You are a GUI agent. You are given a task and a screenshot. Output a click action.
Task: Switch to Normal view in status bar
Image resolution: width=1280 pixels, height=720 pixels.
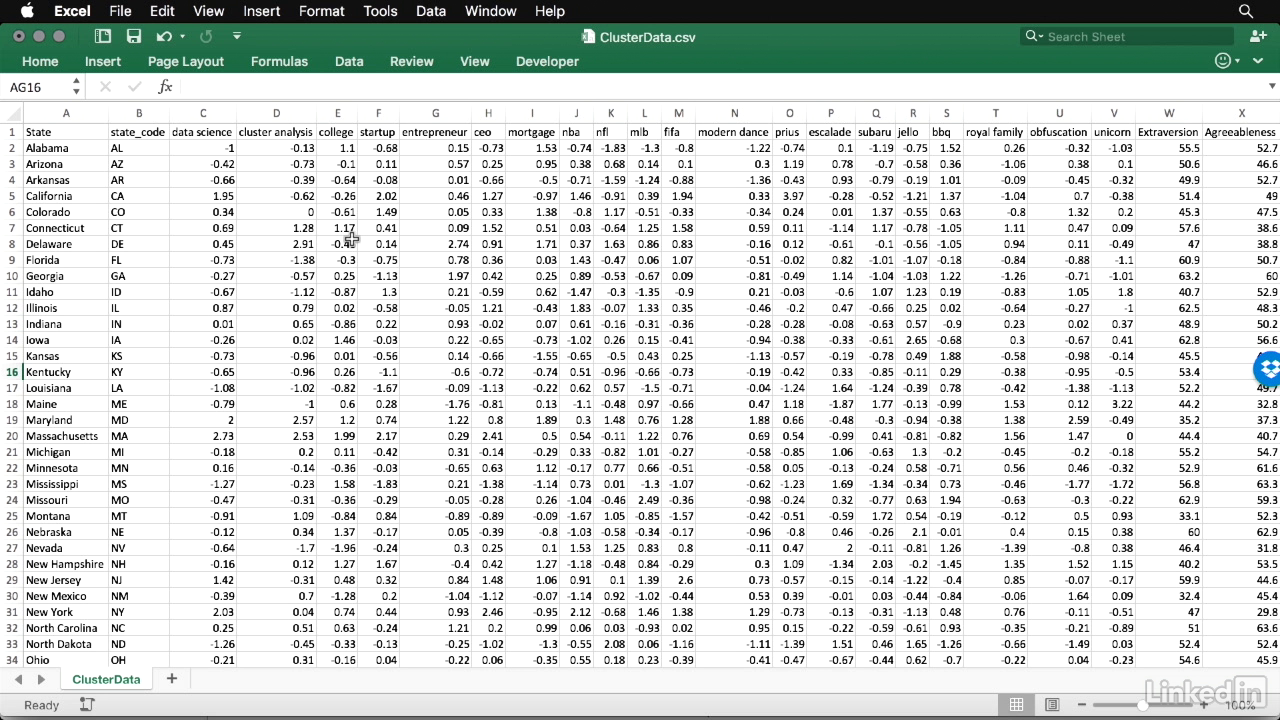coord(1016,705)
